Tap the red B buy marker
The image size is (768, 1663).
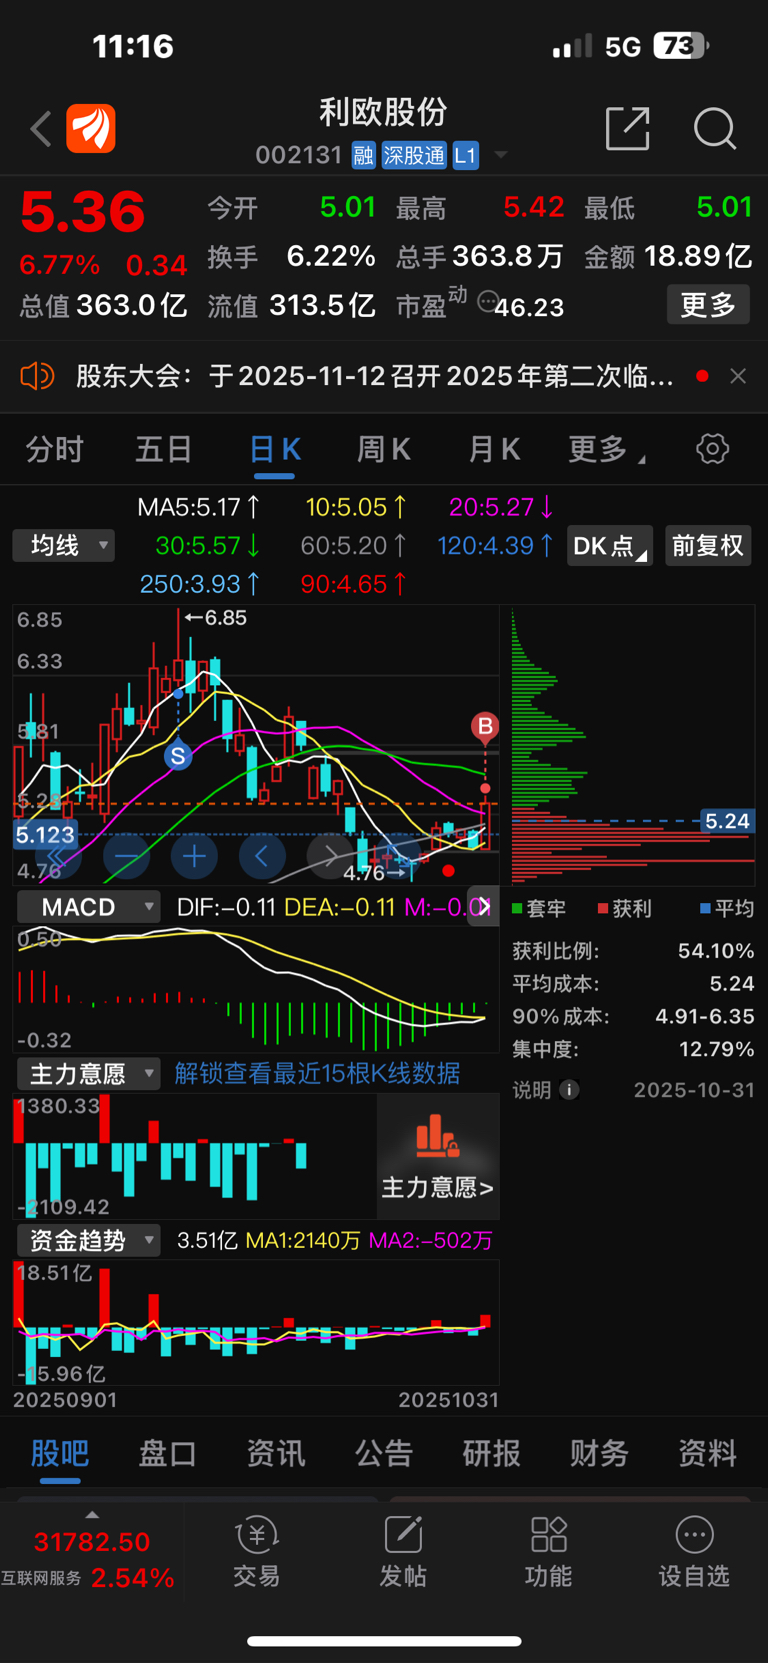click(485, 727)
